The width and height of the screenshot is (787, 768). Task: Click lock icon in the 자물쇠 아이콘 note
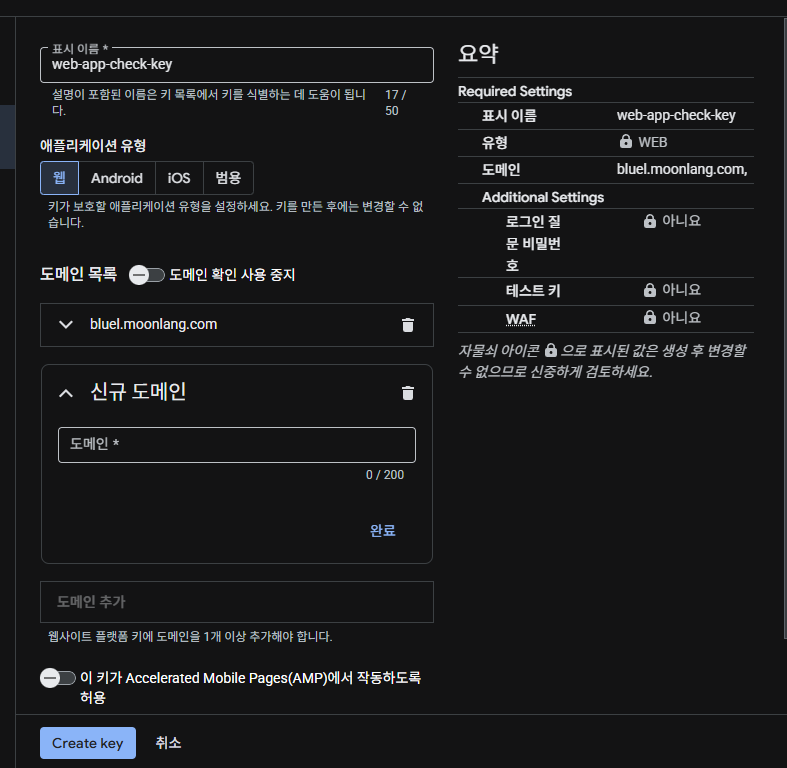[551, 350]
